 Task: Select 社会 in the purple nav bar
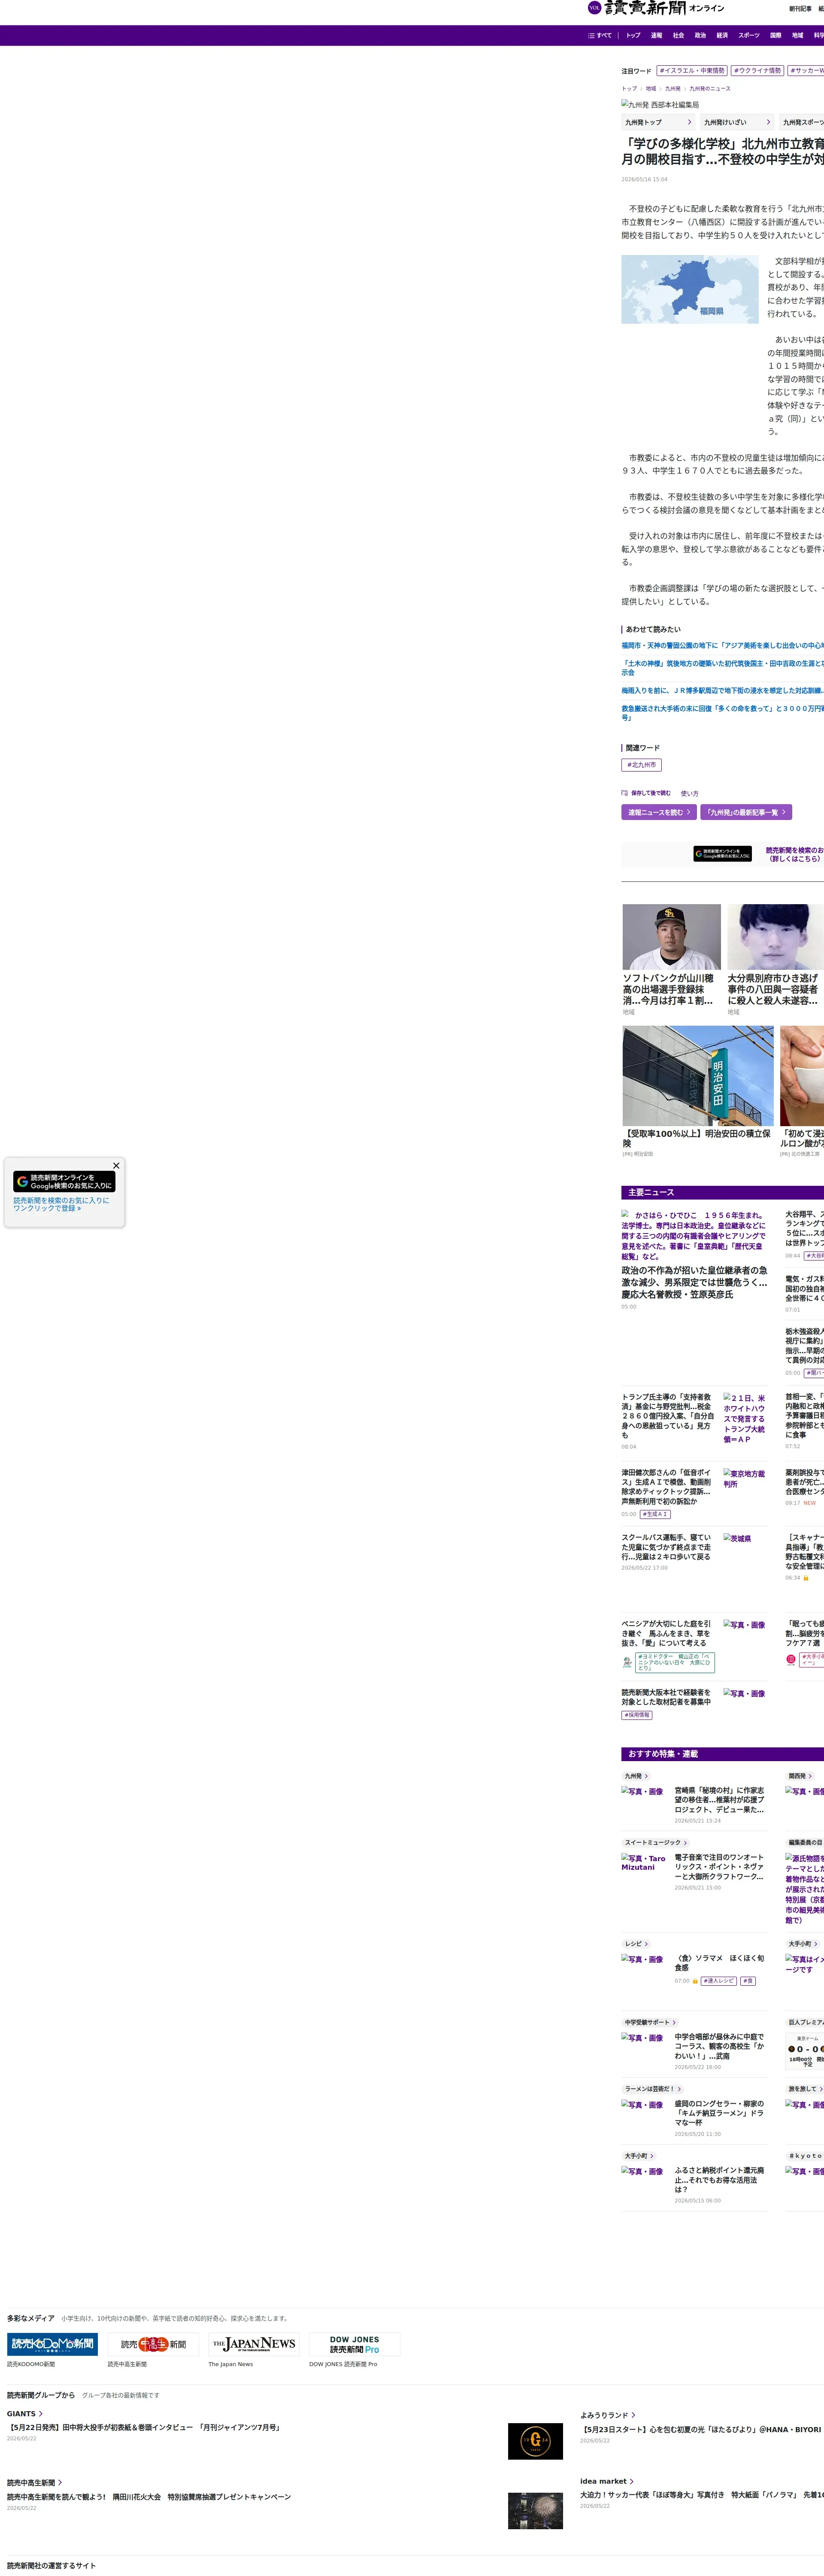[x=678, y=35]
